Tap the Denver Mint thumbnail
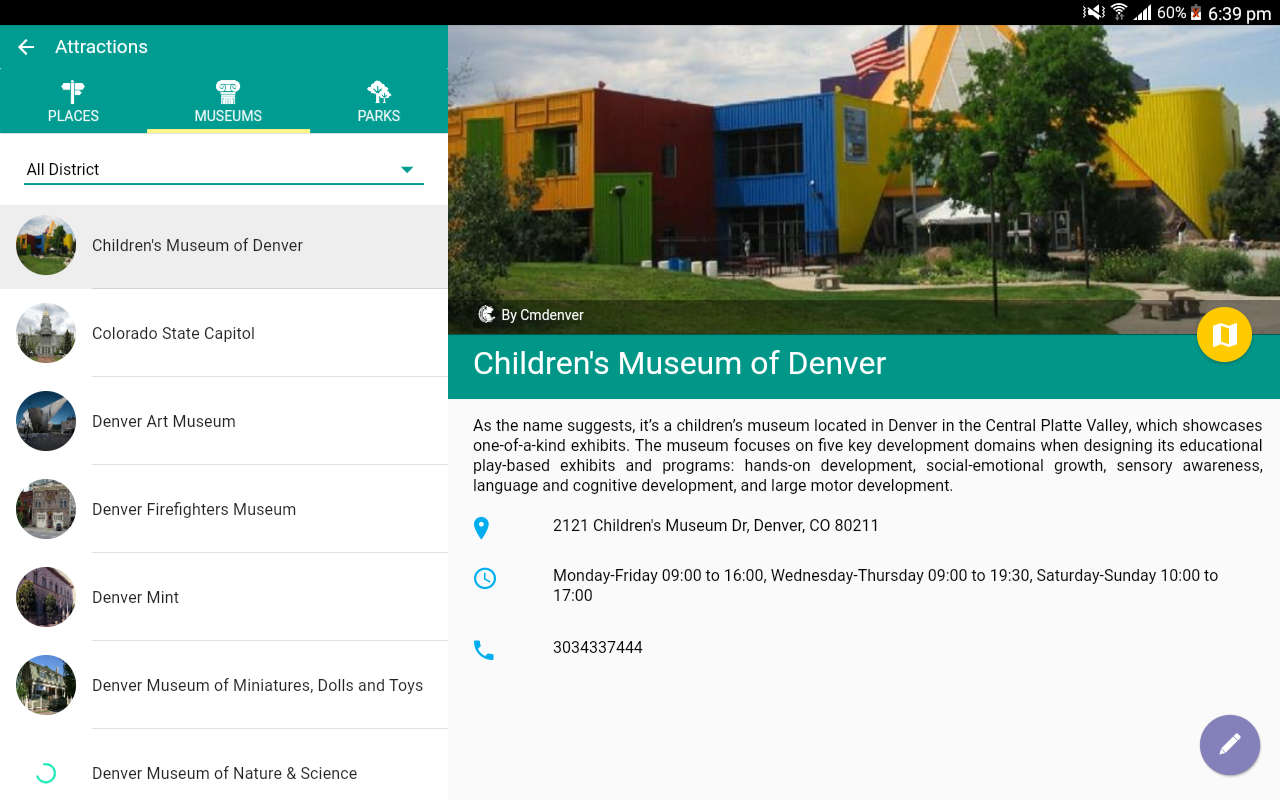This screenshot has height=800, width=1280. tap(46, 597)
